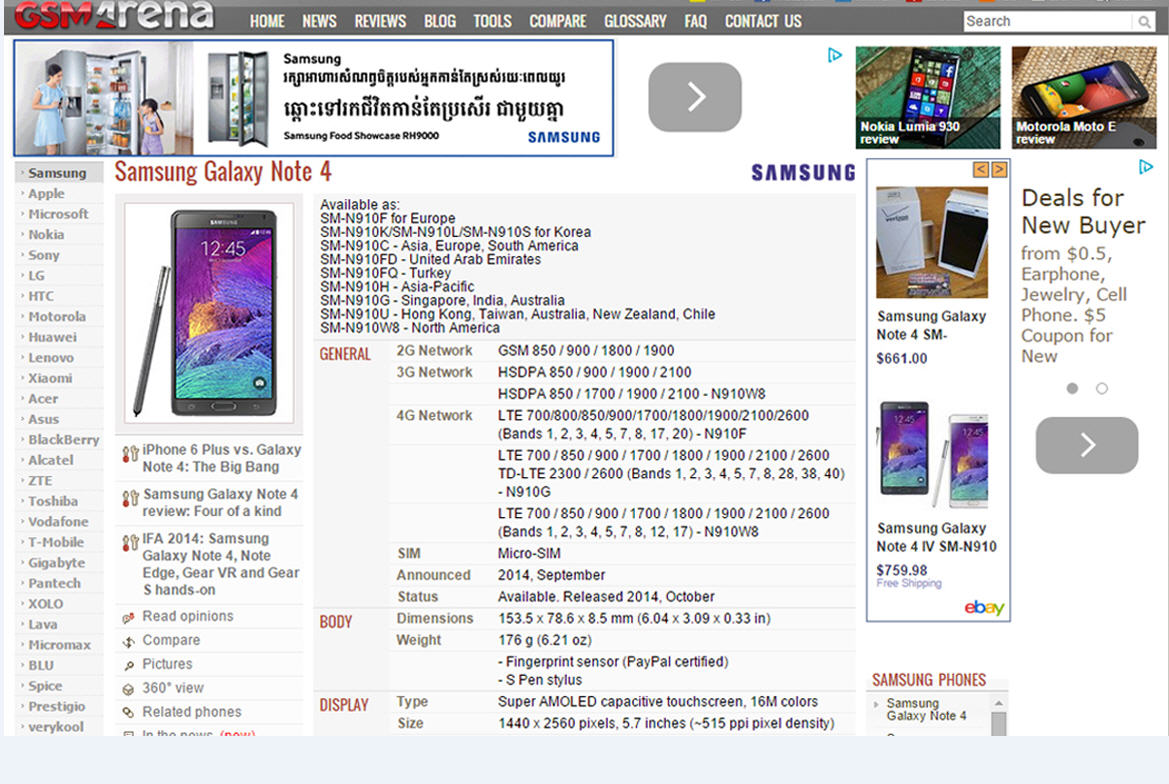Open the 360° view cube icon
The height and width of the screenshot is (784, 1169).
click(128, 689)
